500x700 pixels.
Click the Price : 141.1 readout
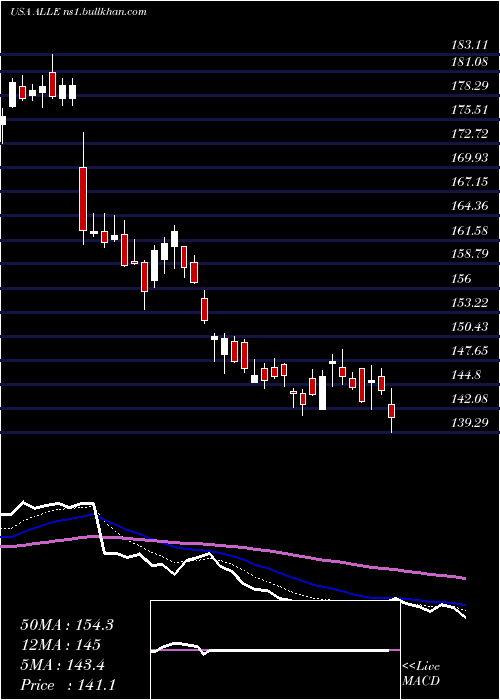tap(68, 685)
